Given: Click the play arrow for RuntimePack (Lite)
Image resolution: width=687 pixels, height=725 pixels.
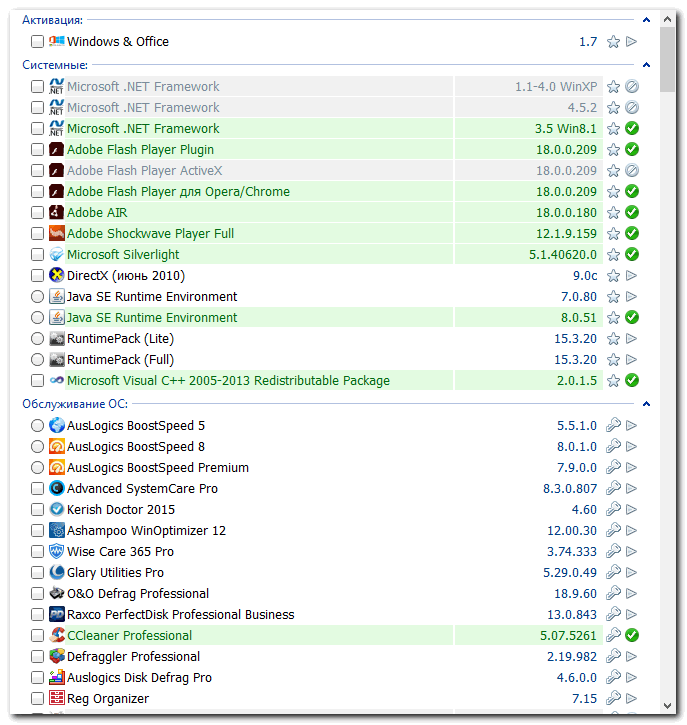Looking at the screenshot, I should pos(631,339).
